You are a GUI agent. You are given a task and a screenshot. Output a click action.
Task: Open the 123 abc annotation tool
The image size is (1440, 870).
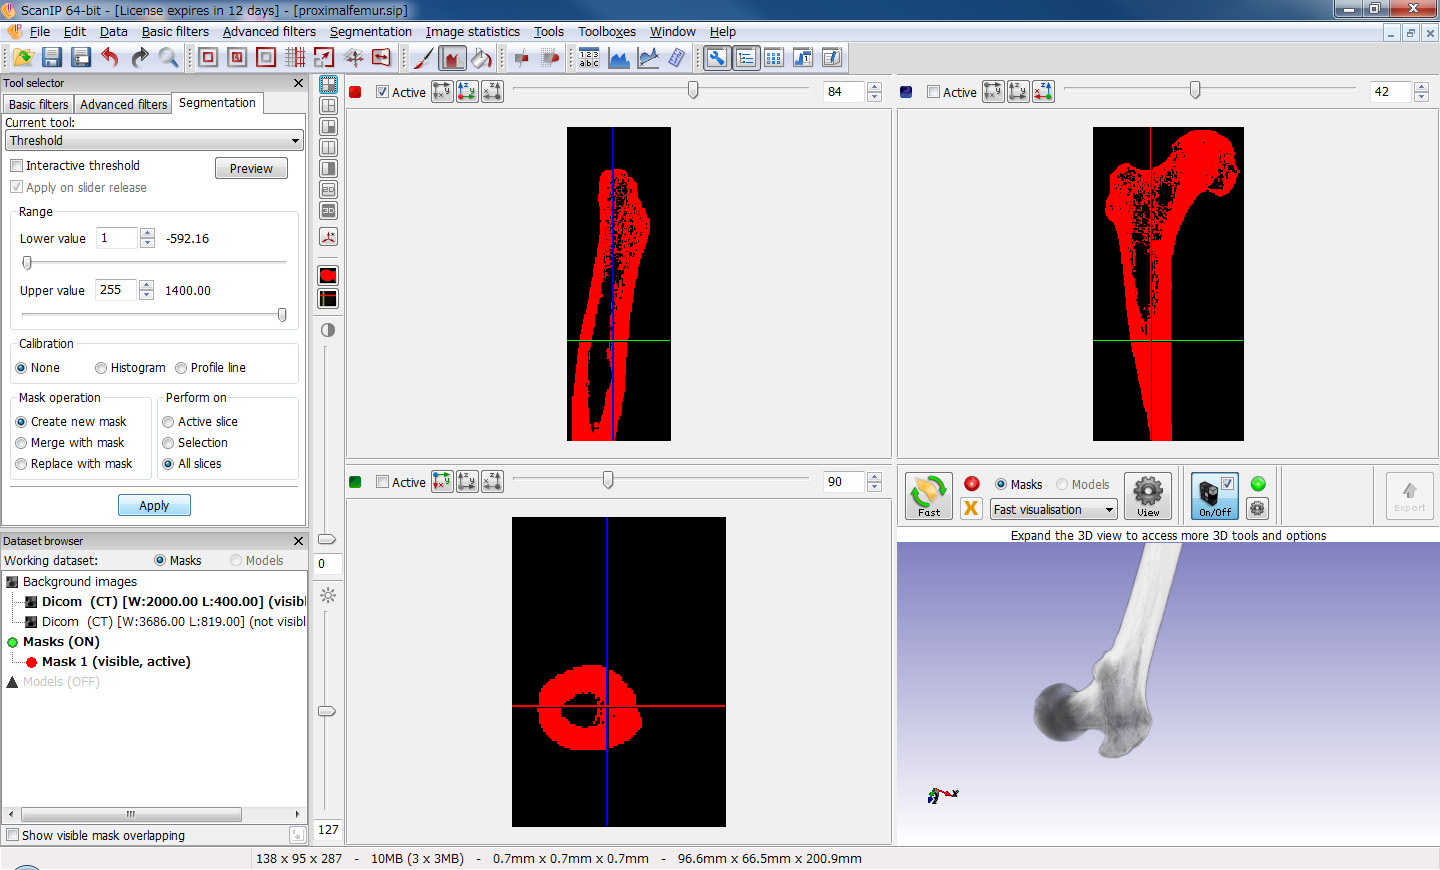pos(589,58)
